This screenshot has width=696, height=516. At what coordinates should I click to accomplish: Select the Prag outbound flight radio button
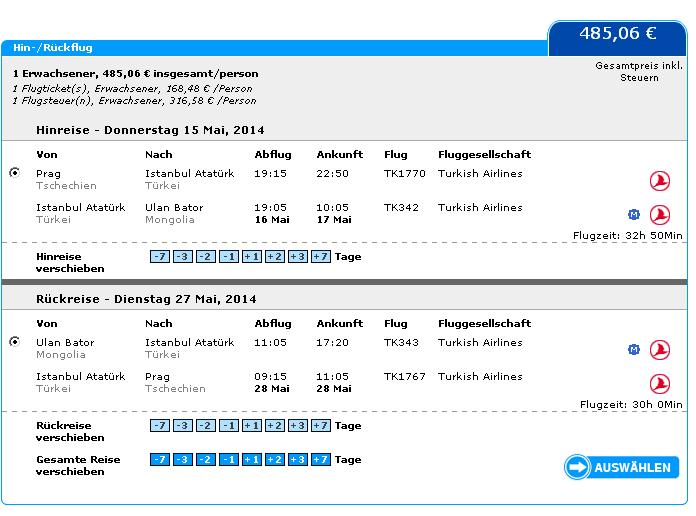click(x=15, y=172)
